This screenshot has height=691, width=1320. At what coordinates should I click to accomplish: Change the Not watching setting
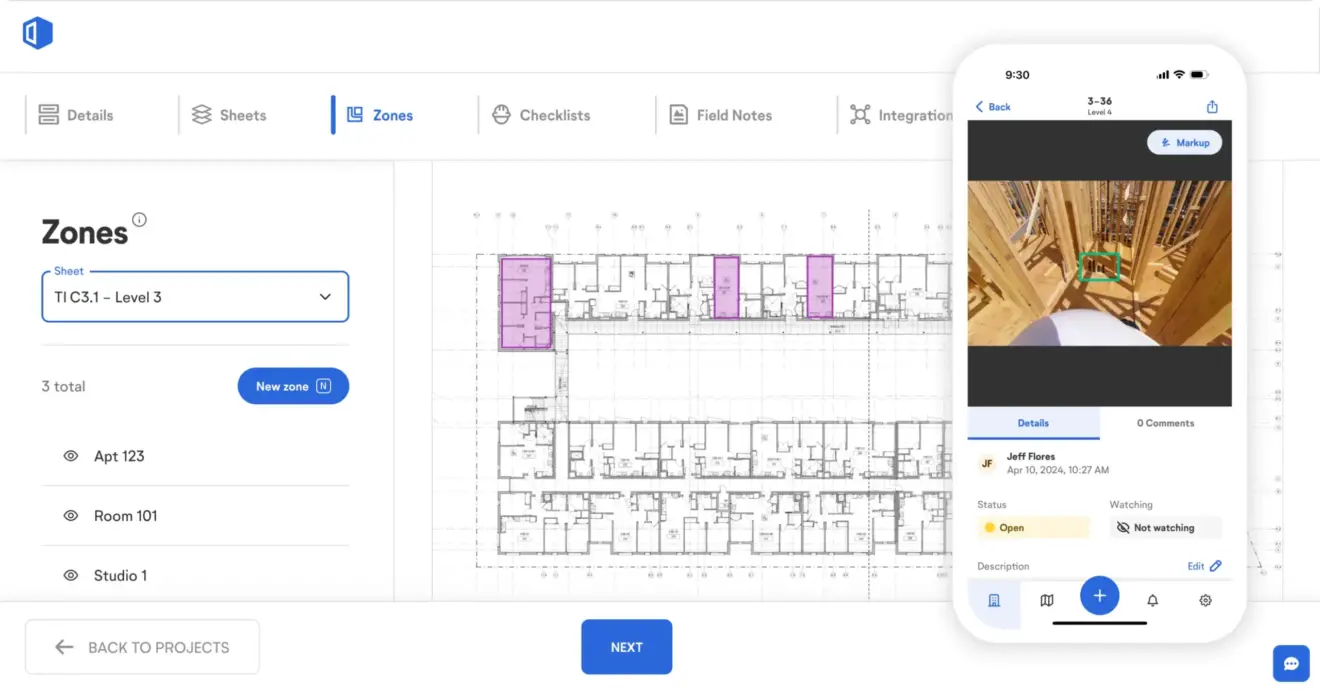tap(1165, 527)
